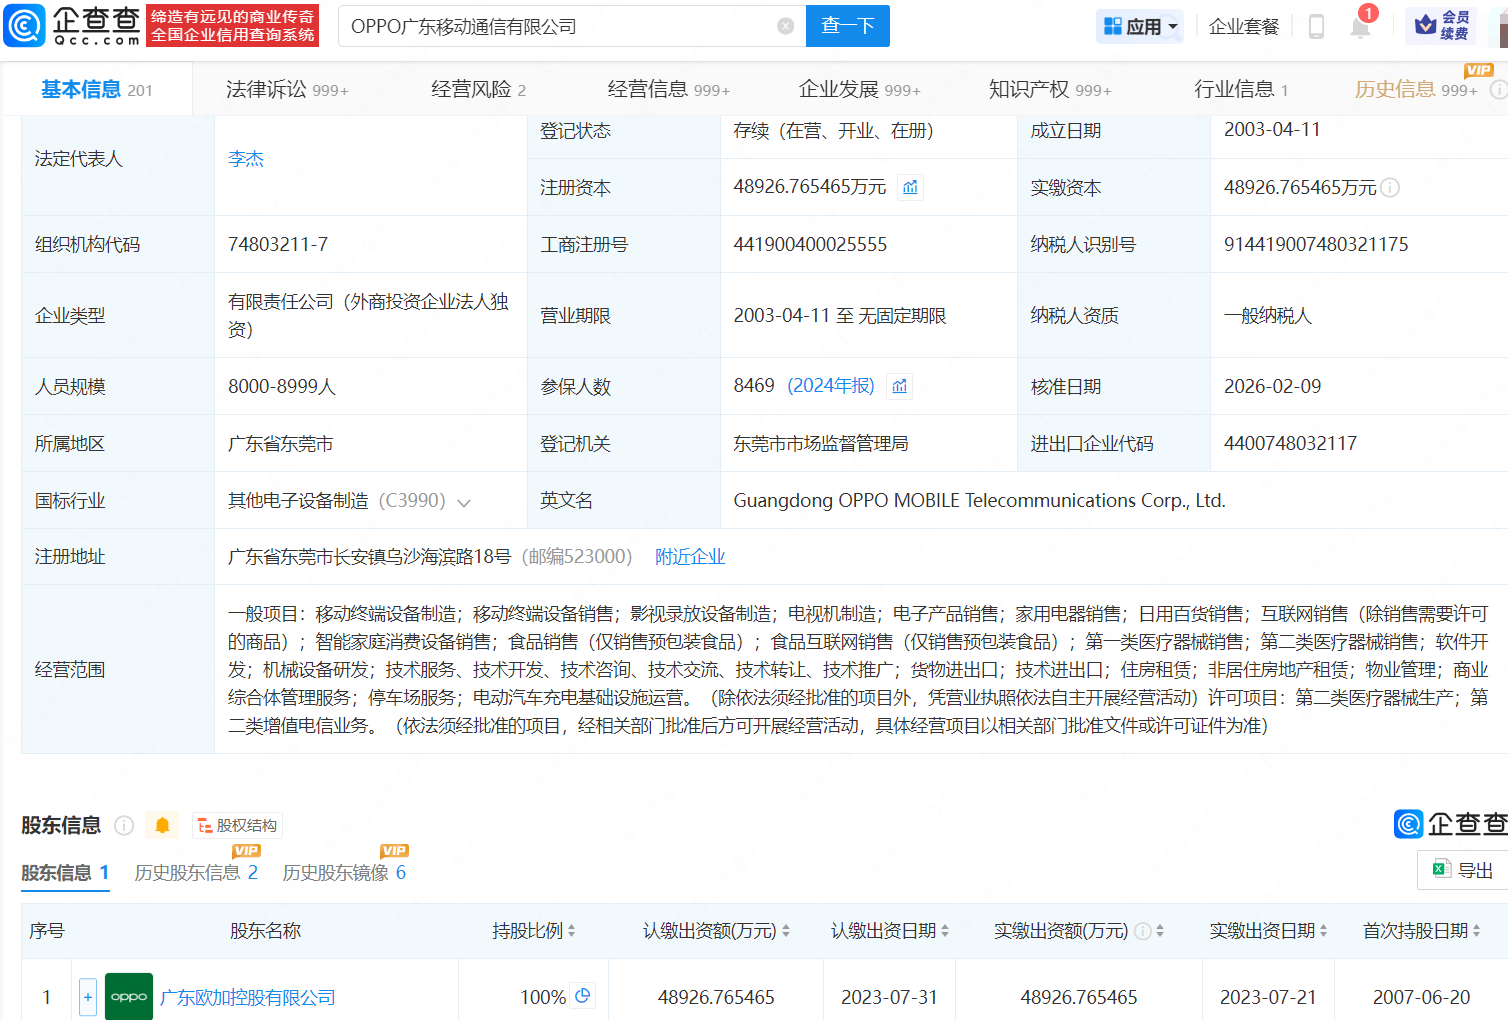Screen dimensions: 1508x1020
Task: Expand the 国标行业 industry dropdown arrow
Action: 464,502
